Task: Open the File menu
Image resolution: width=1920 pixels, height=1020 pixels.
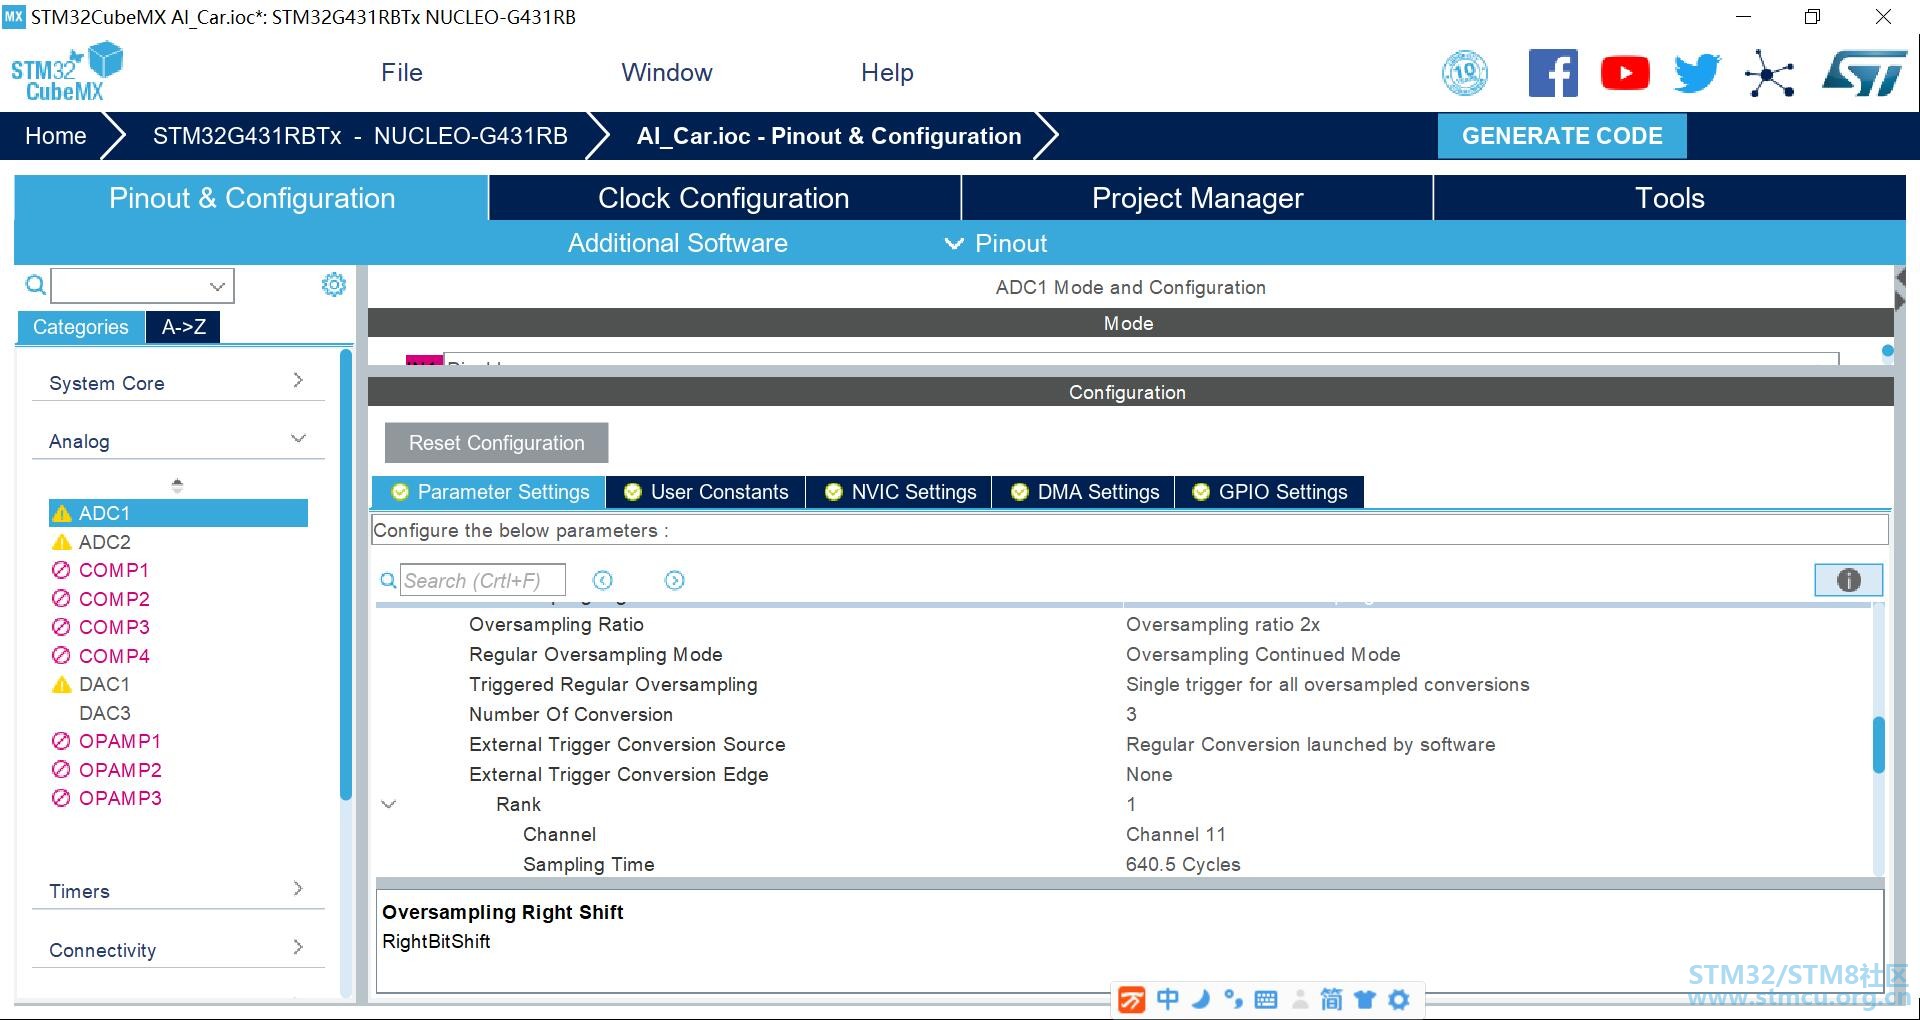Action: 402,73
